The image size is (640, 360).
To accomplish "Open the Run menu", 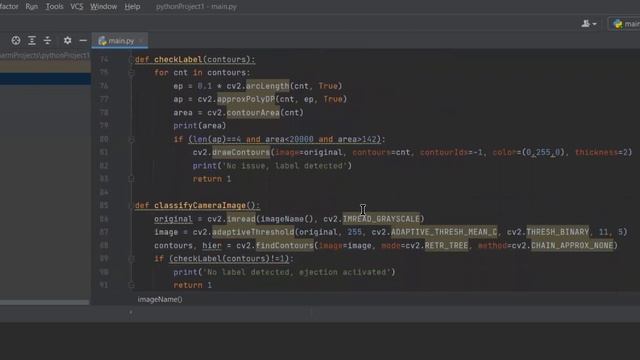I will click(x=31, y=7).
